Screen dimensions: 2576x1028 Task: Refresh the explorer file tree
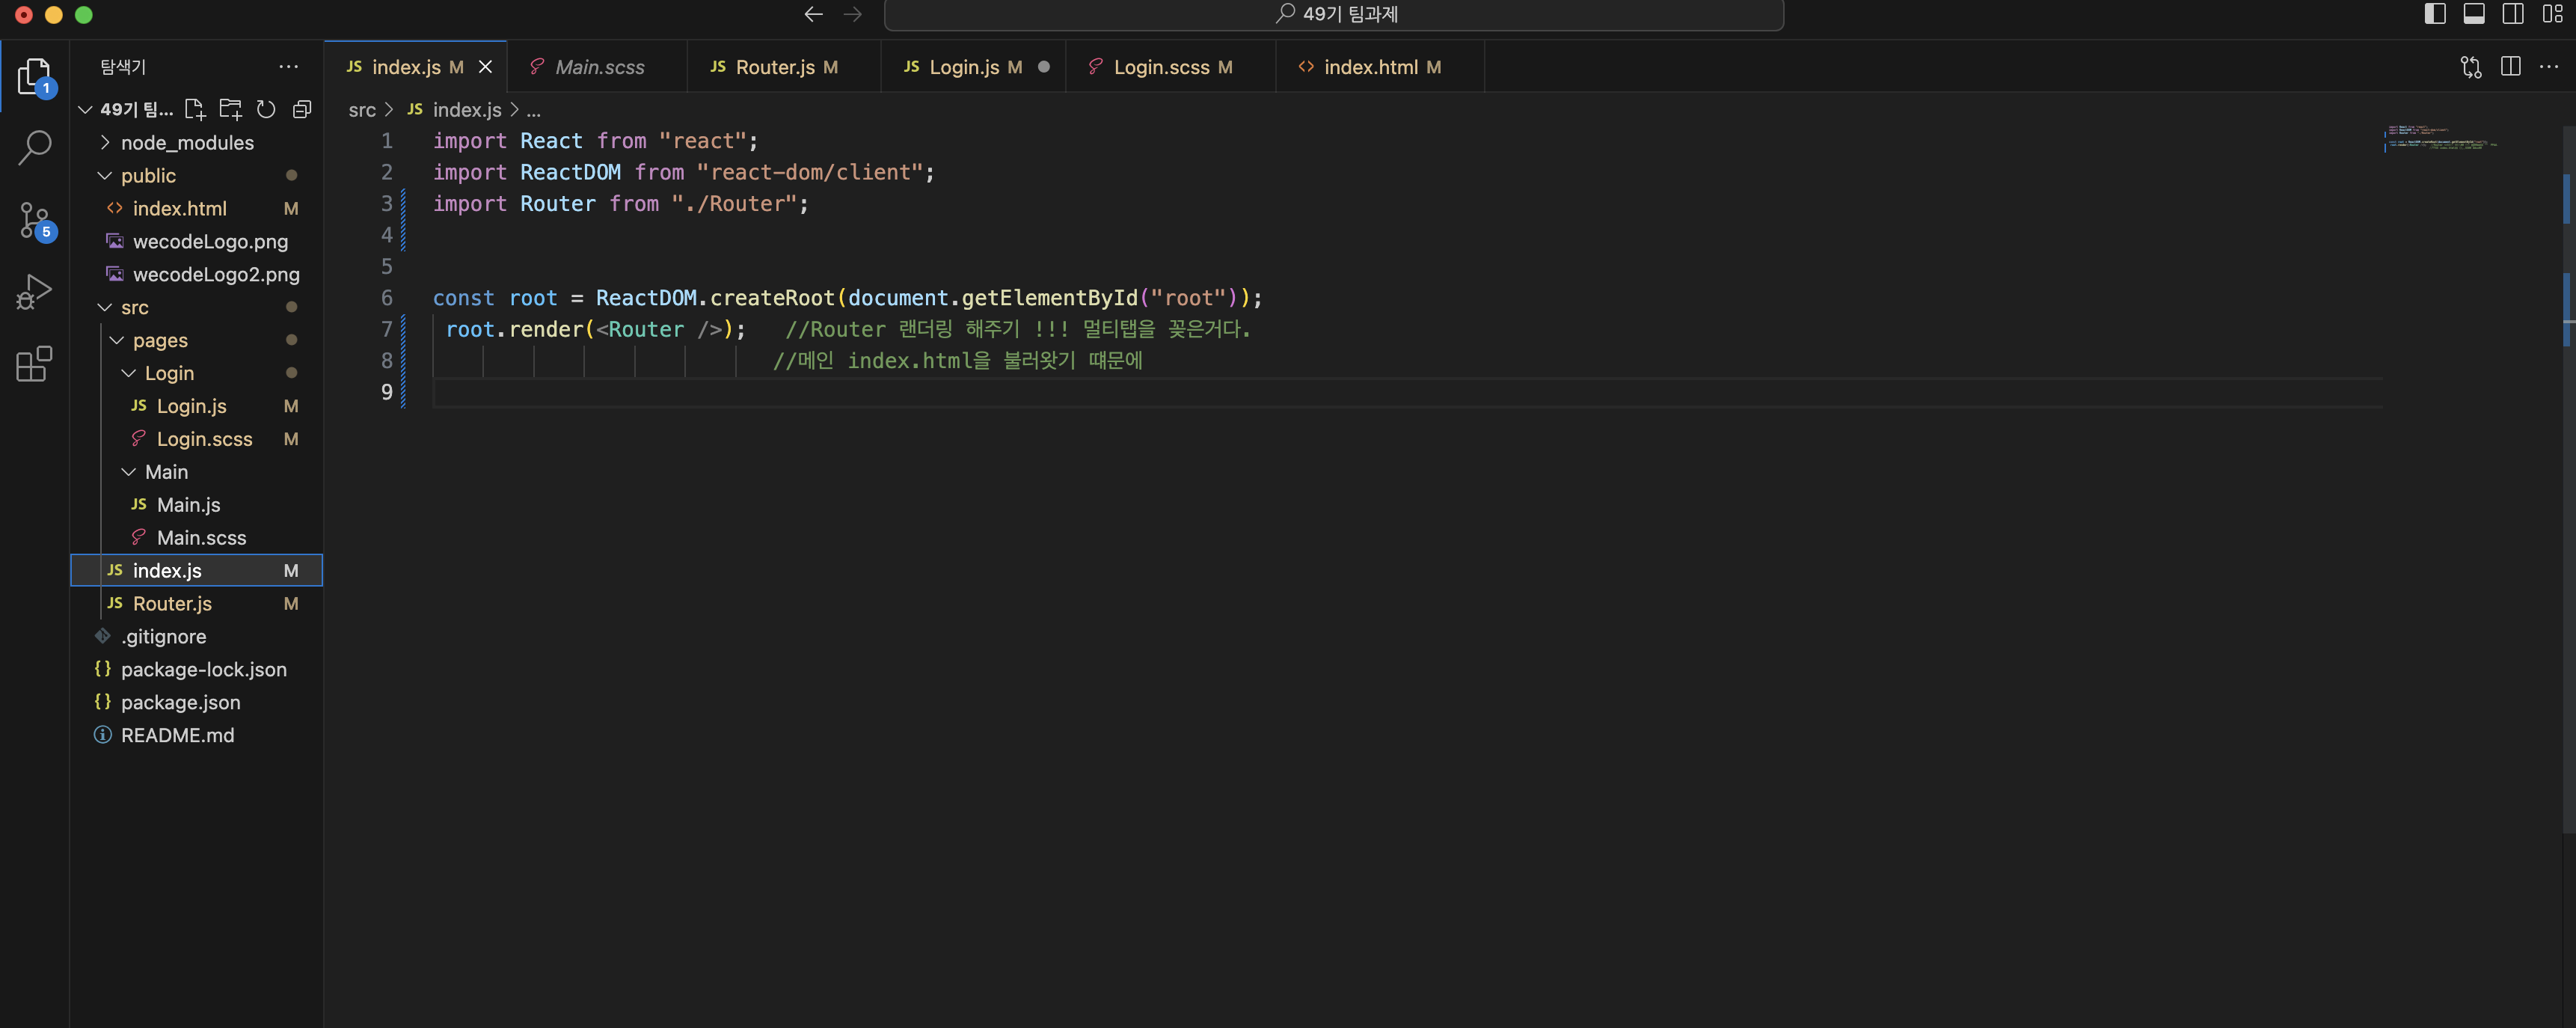(266, 109)
